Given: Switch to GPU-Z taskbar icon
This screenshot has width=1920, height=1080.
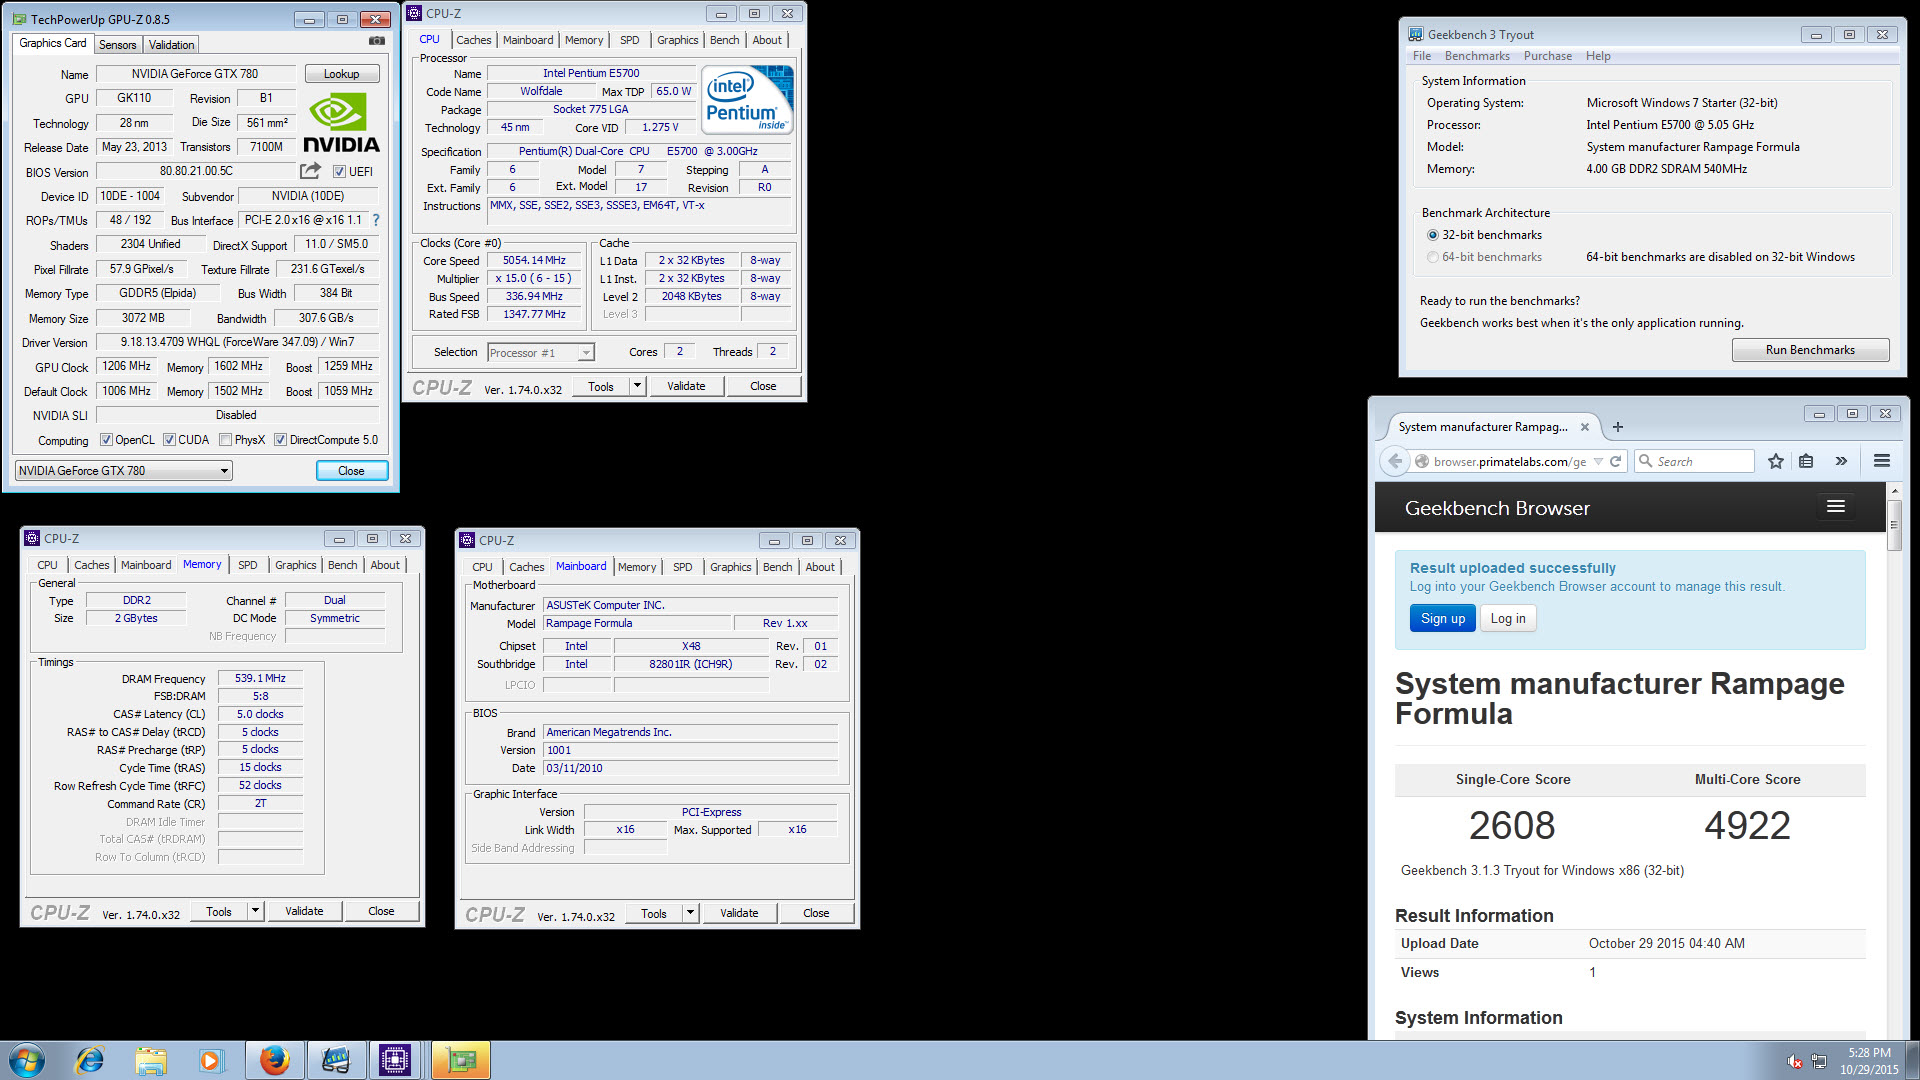Looking at the screenshot, I should pyautogui.click(x=461, y=1060).
